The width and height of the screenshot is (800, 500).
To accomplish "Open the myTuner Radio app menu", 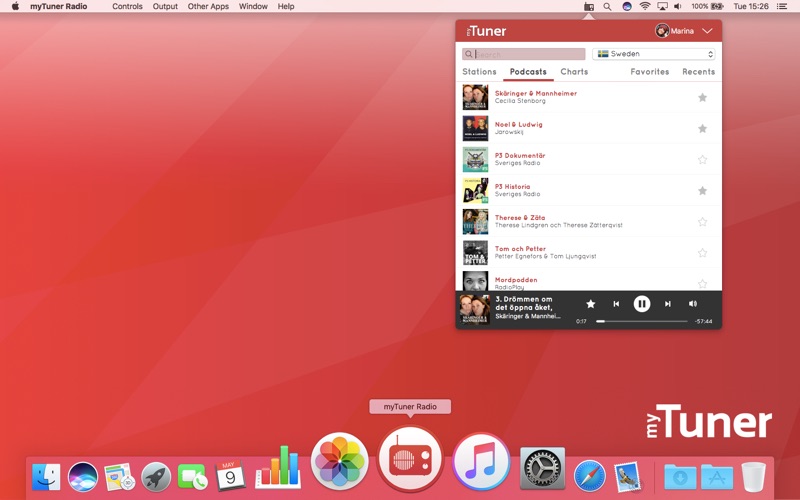I will (x=59, y=7).
